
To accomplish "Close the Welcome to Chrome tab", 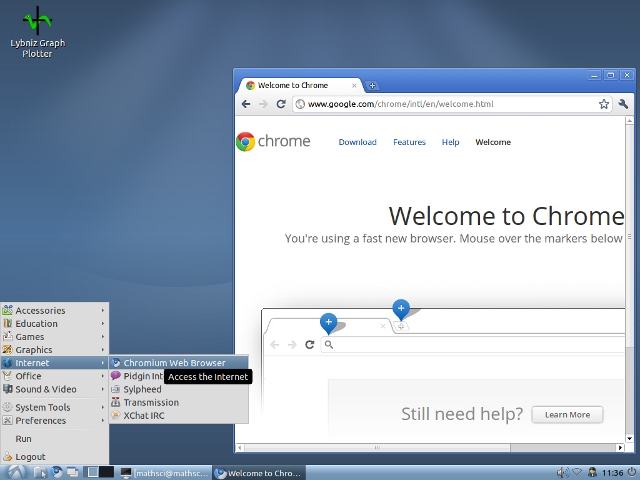I will (354, 86).
